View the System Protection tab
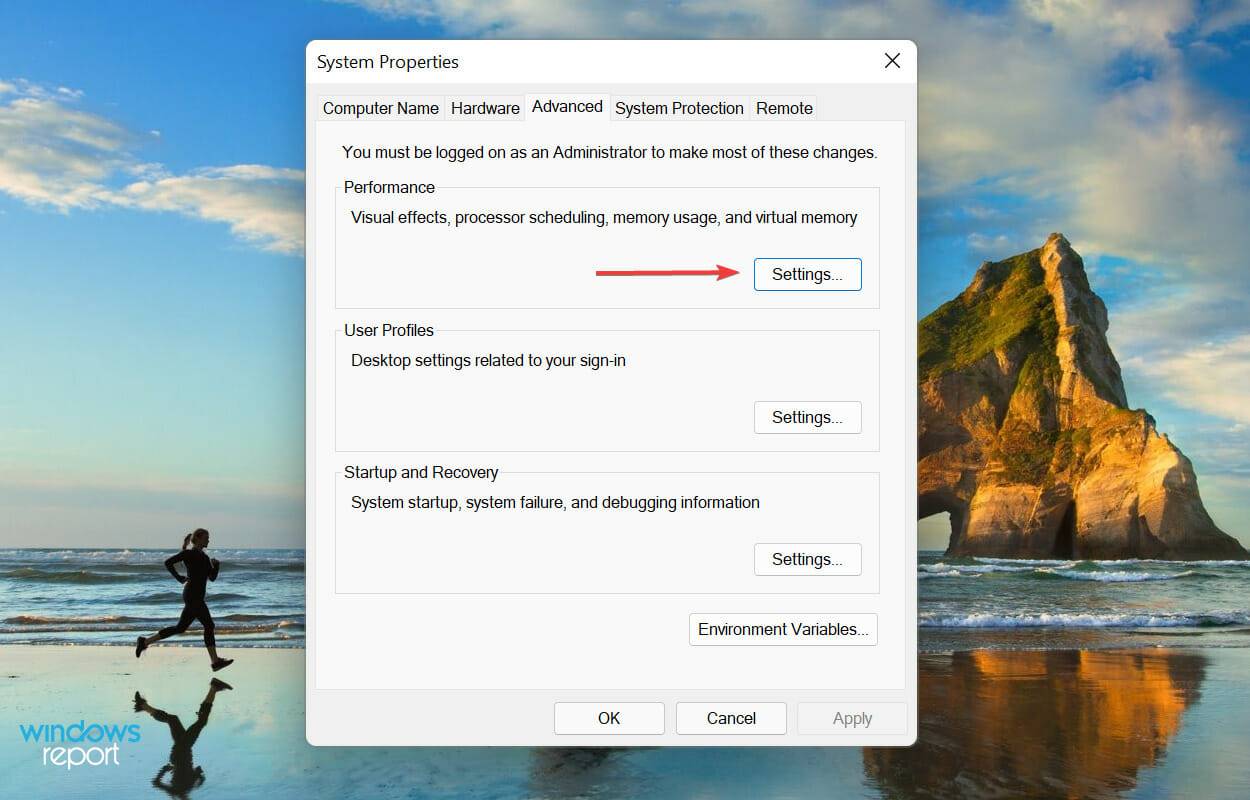 coord(679,108)
